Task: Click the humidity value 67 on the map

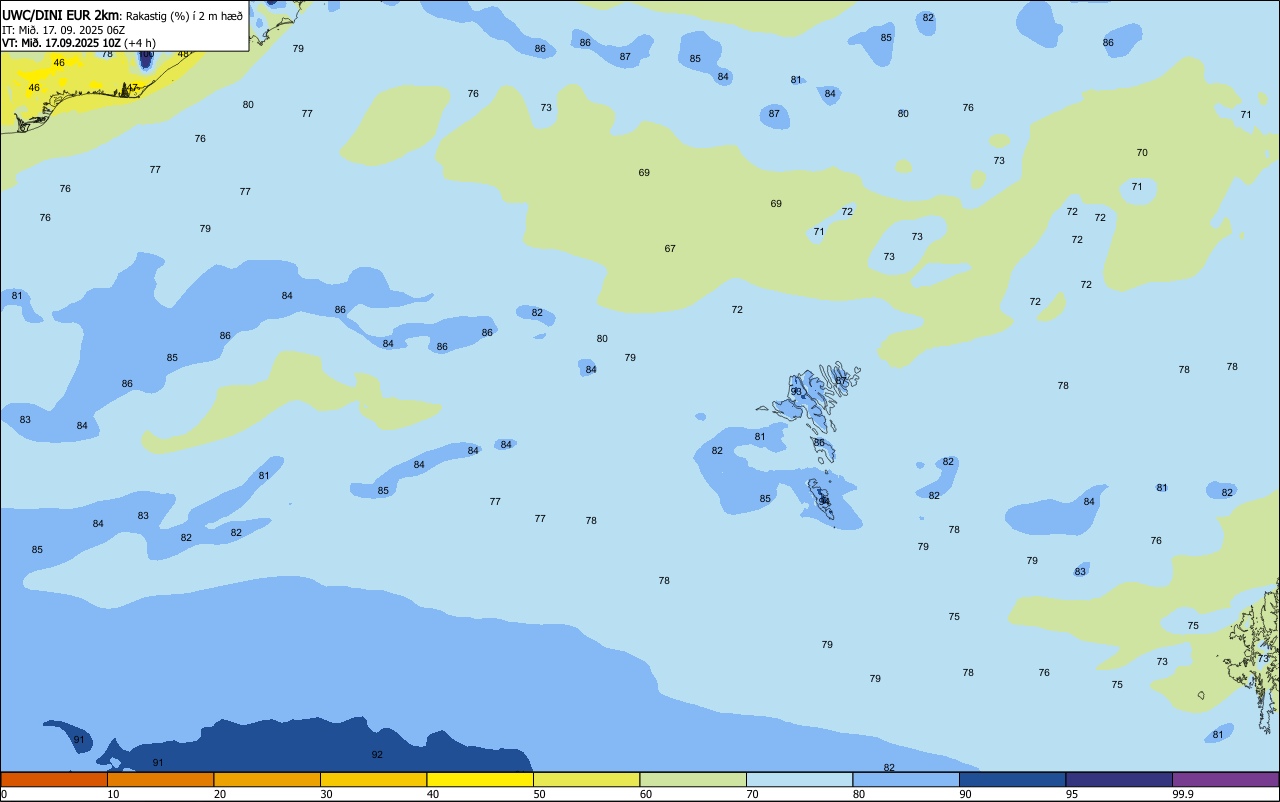Action: (x=670, y=248)
